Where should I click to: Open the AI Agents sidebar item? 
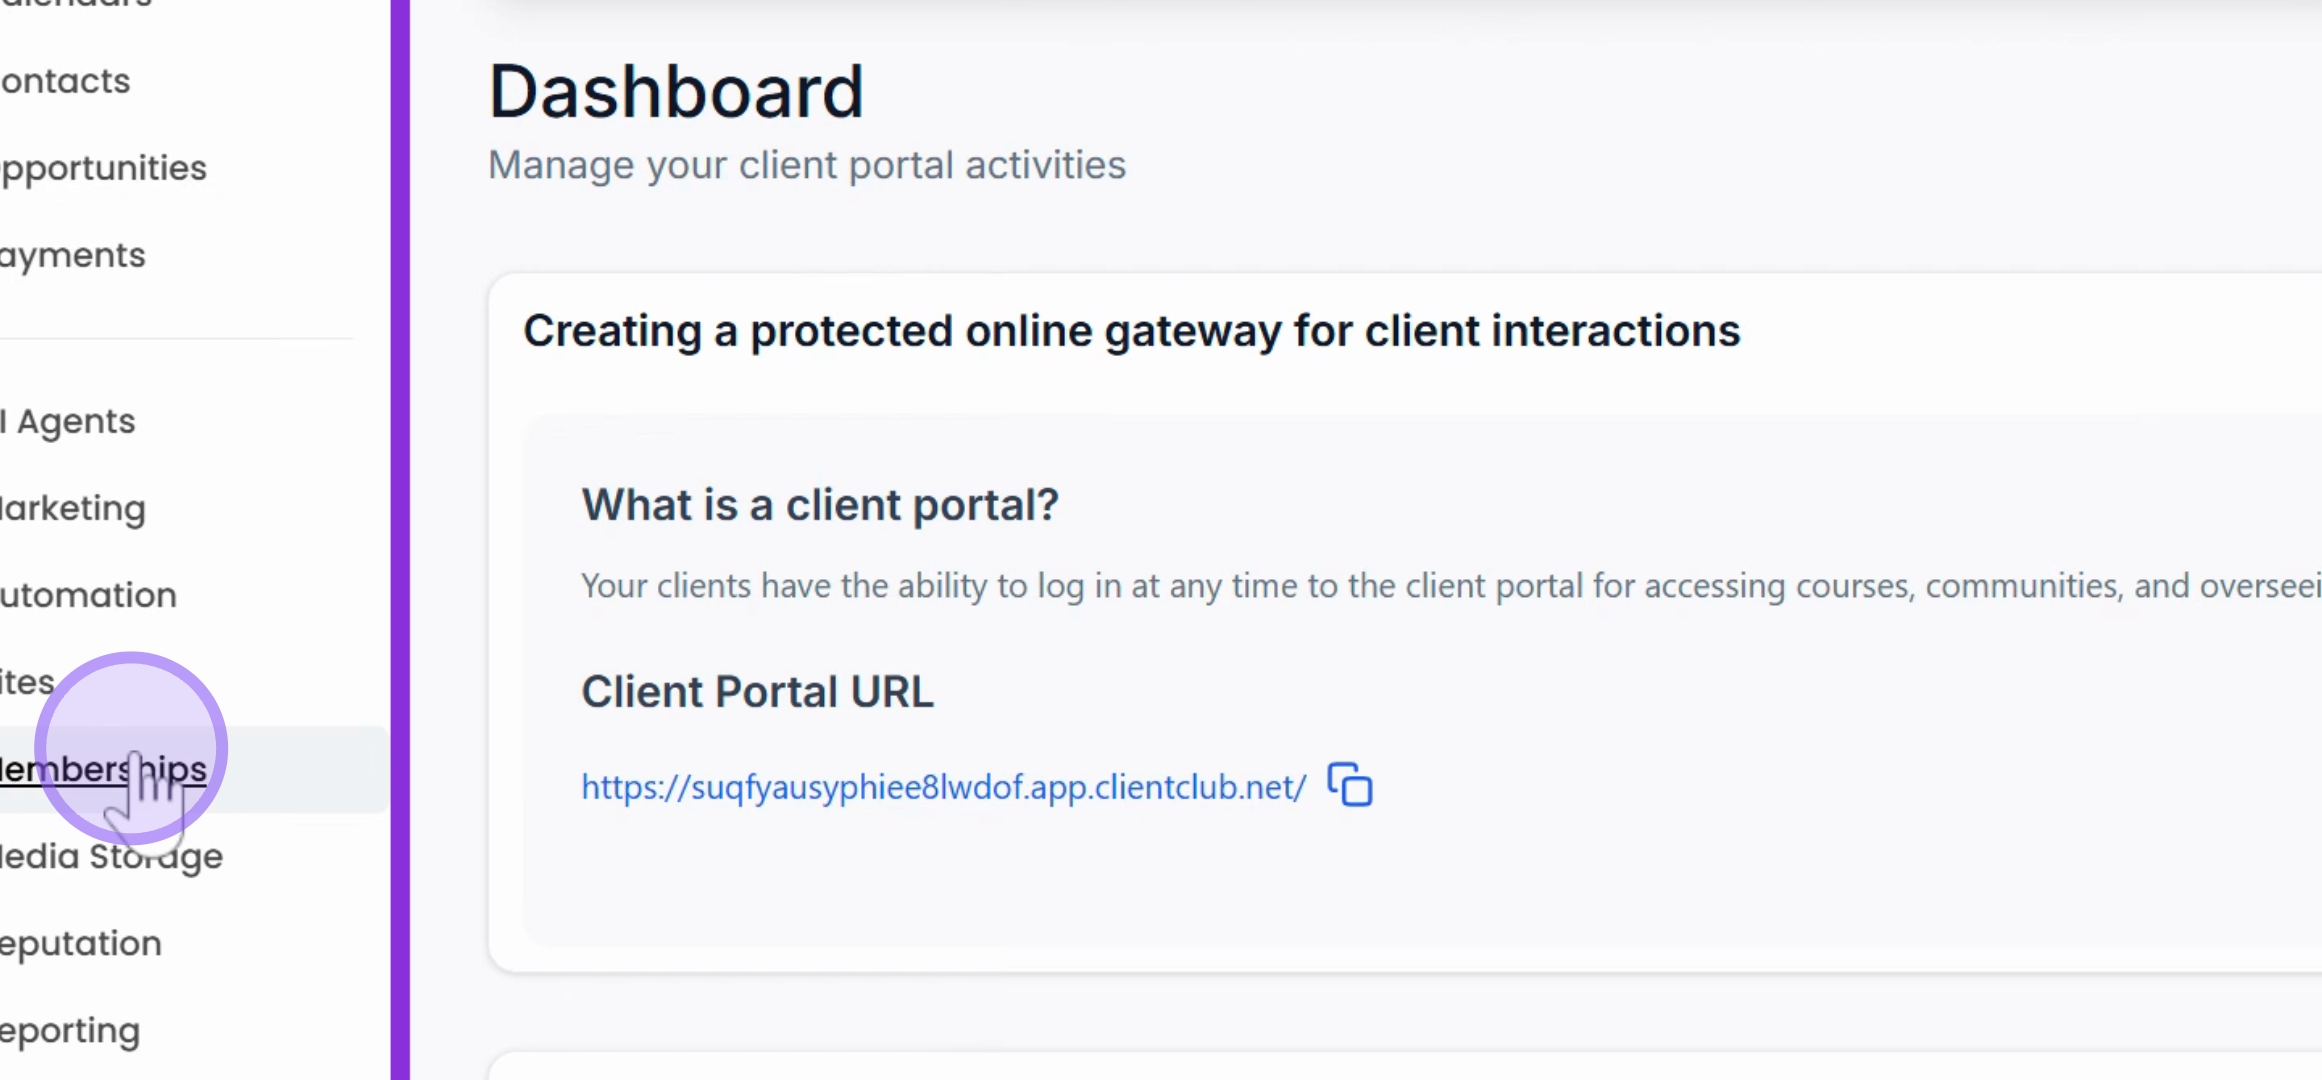coord(68,421)
